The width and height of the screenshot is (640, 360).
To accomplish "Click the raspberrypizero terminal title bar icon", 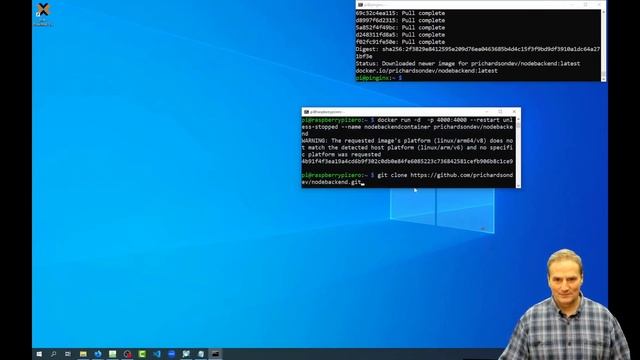I will click(x=306, y=112).
